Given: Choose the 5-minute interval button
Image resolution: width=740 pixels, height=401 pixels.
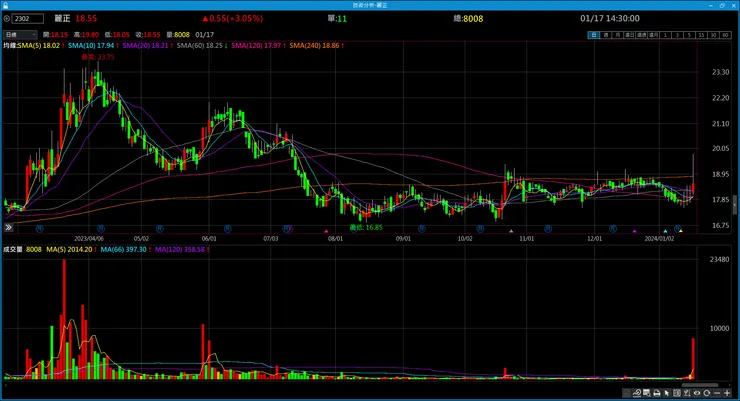Looking at the screenshot, I should pos(689,35).
